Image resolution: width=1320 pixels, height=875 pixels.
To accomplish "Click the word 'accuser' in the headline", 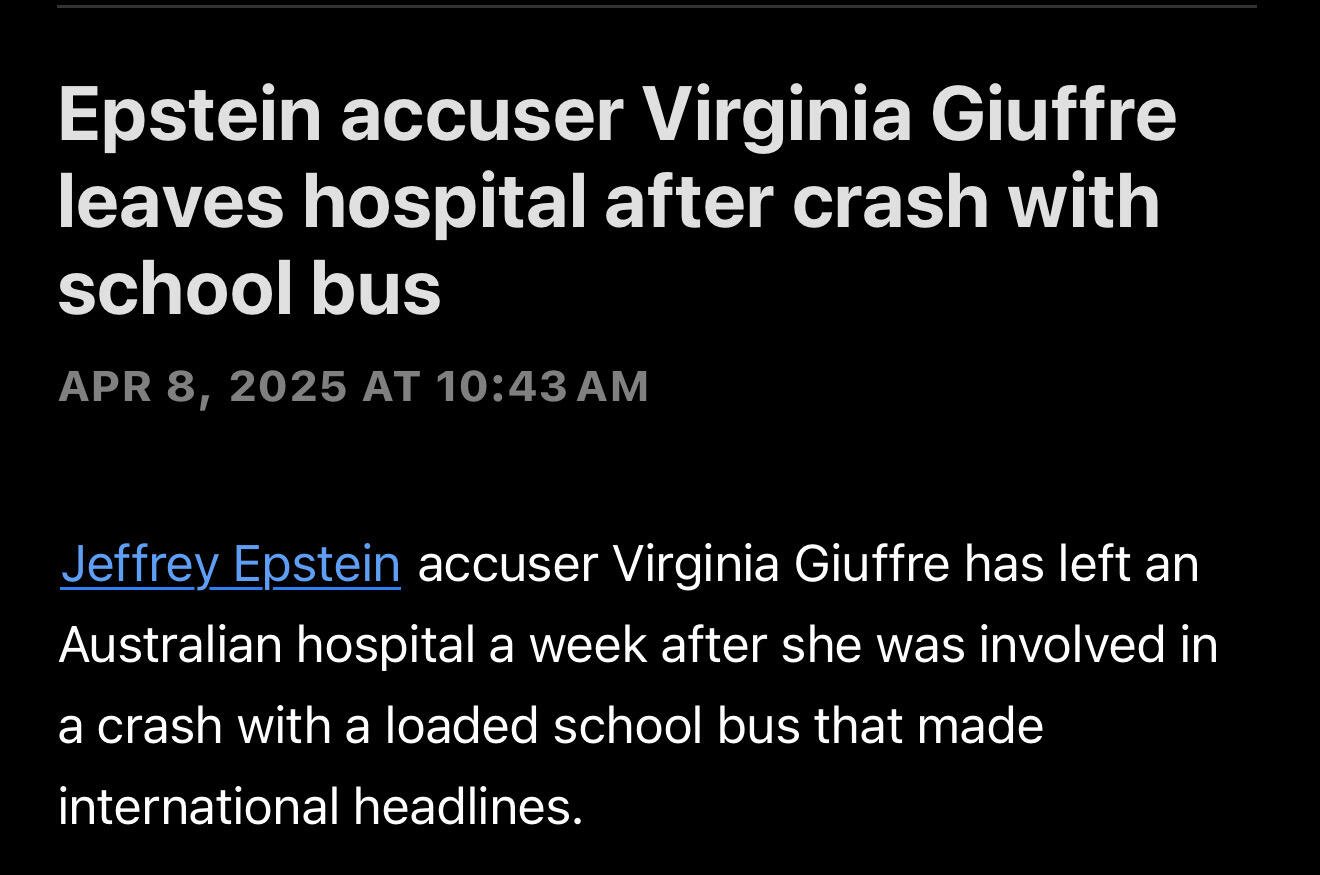I will coord(481,117).
